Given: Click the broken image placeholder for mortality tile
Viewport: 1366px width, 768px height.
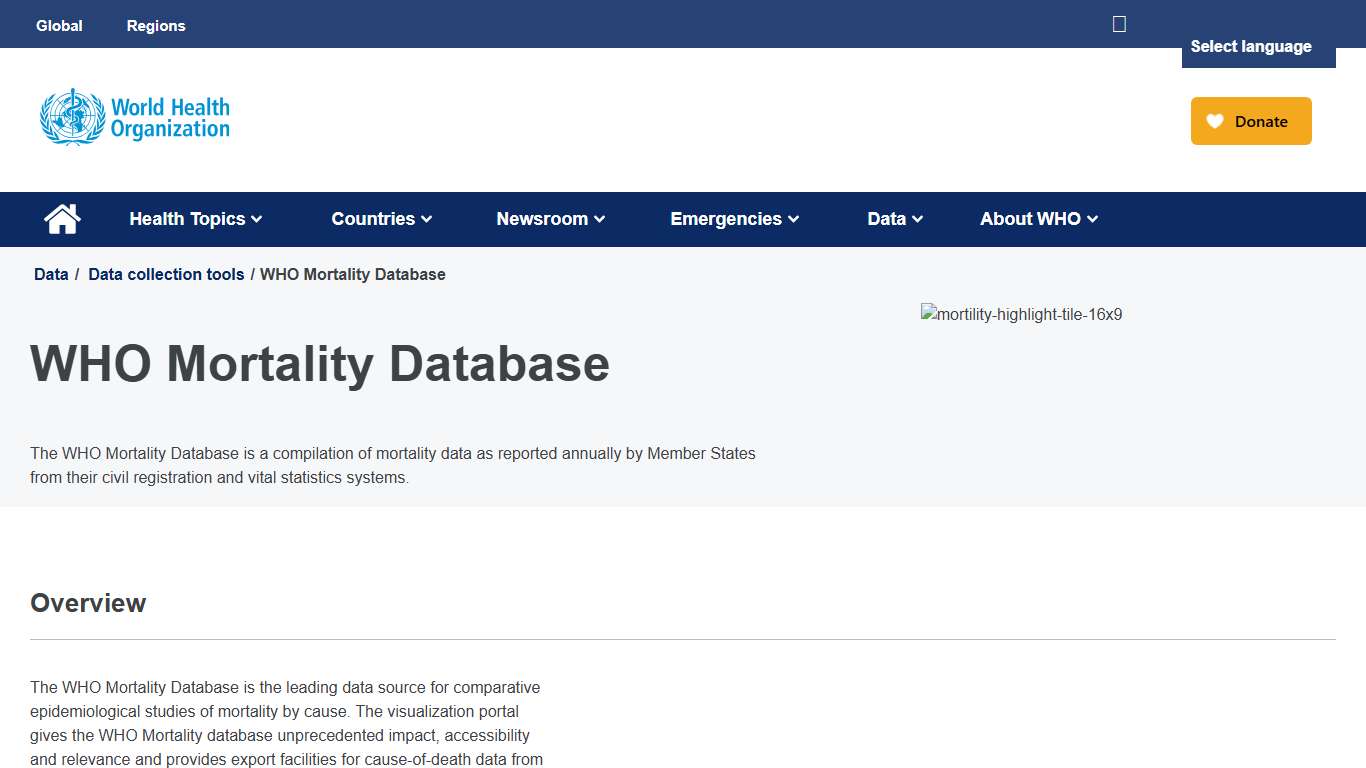Looking at the screenshot, I should (x=1021, y=314).
